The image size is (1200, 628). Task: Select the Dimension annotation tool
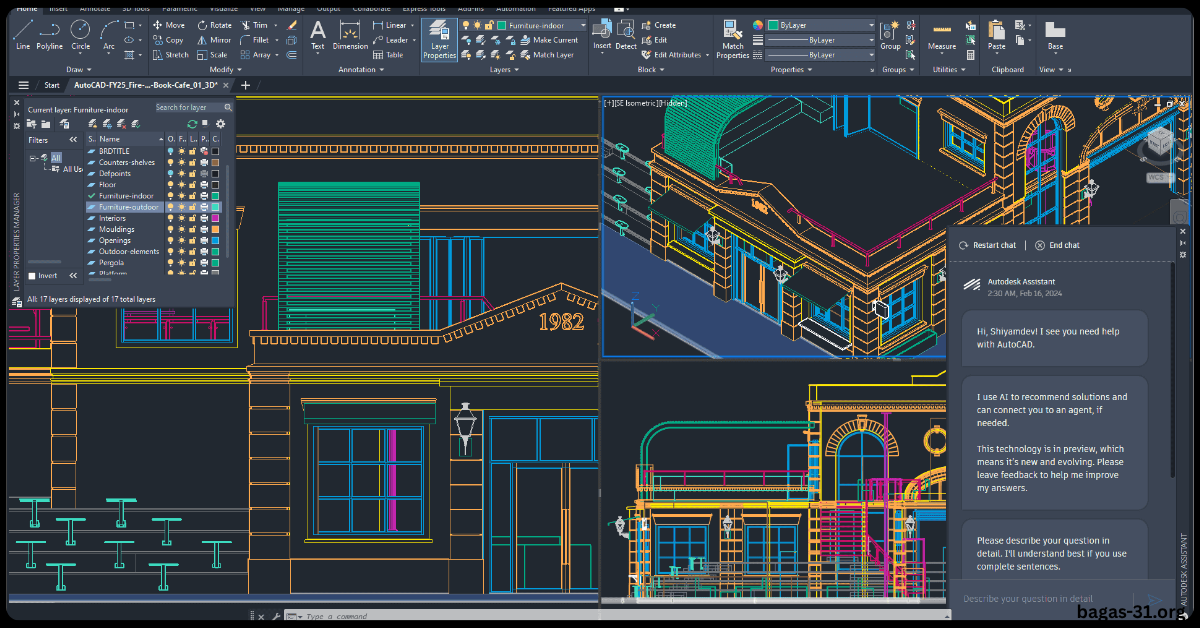pyautogui.click(x=350, y=34)
